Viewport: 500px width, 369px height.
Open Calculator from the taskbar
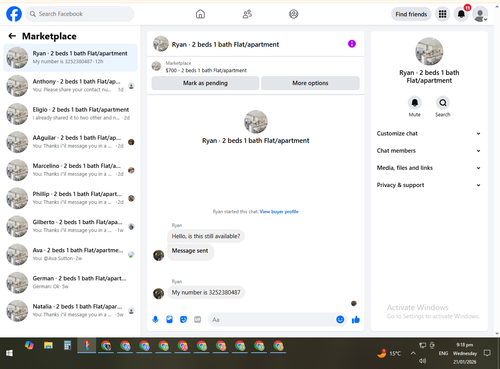coord(67,346)
